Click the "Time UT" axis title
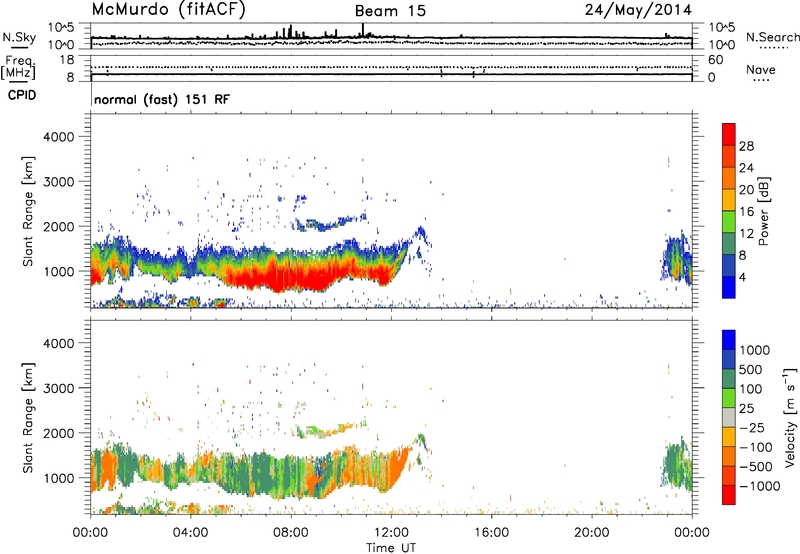 [x=391, y=548]
